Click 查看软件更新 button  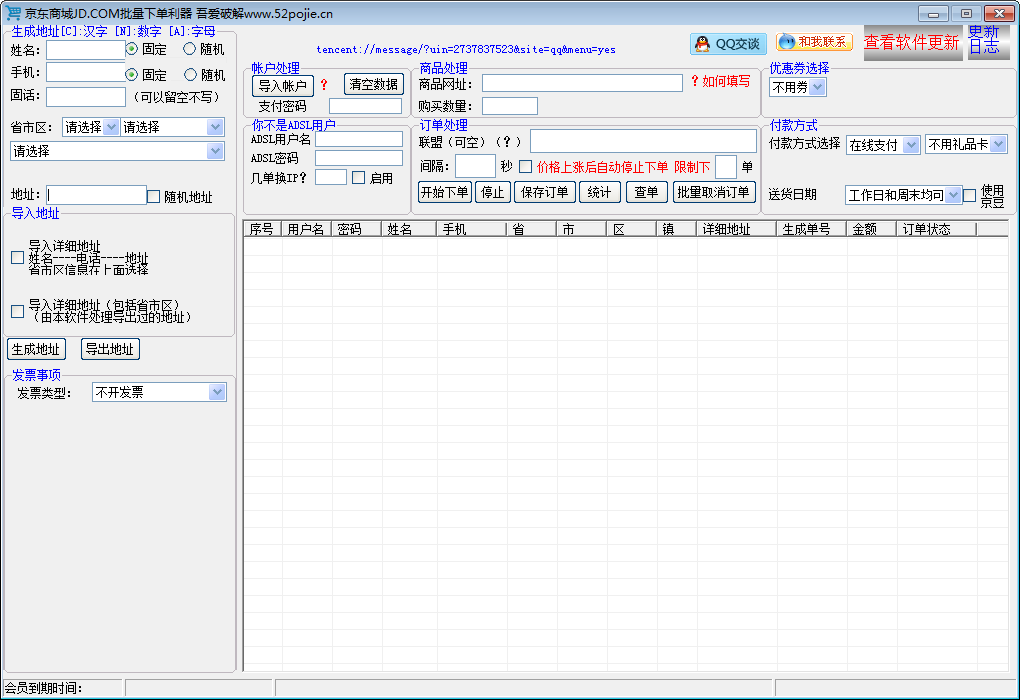point(912,43)
